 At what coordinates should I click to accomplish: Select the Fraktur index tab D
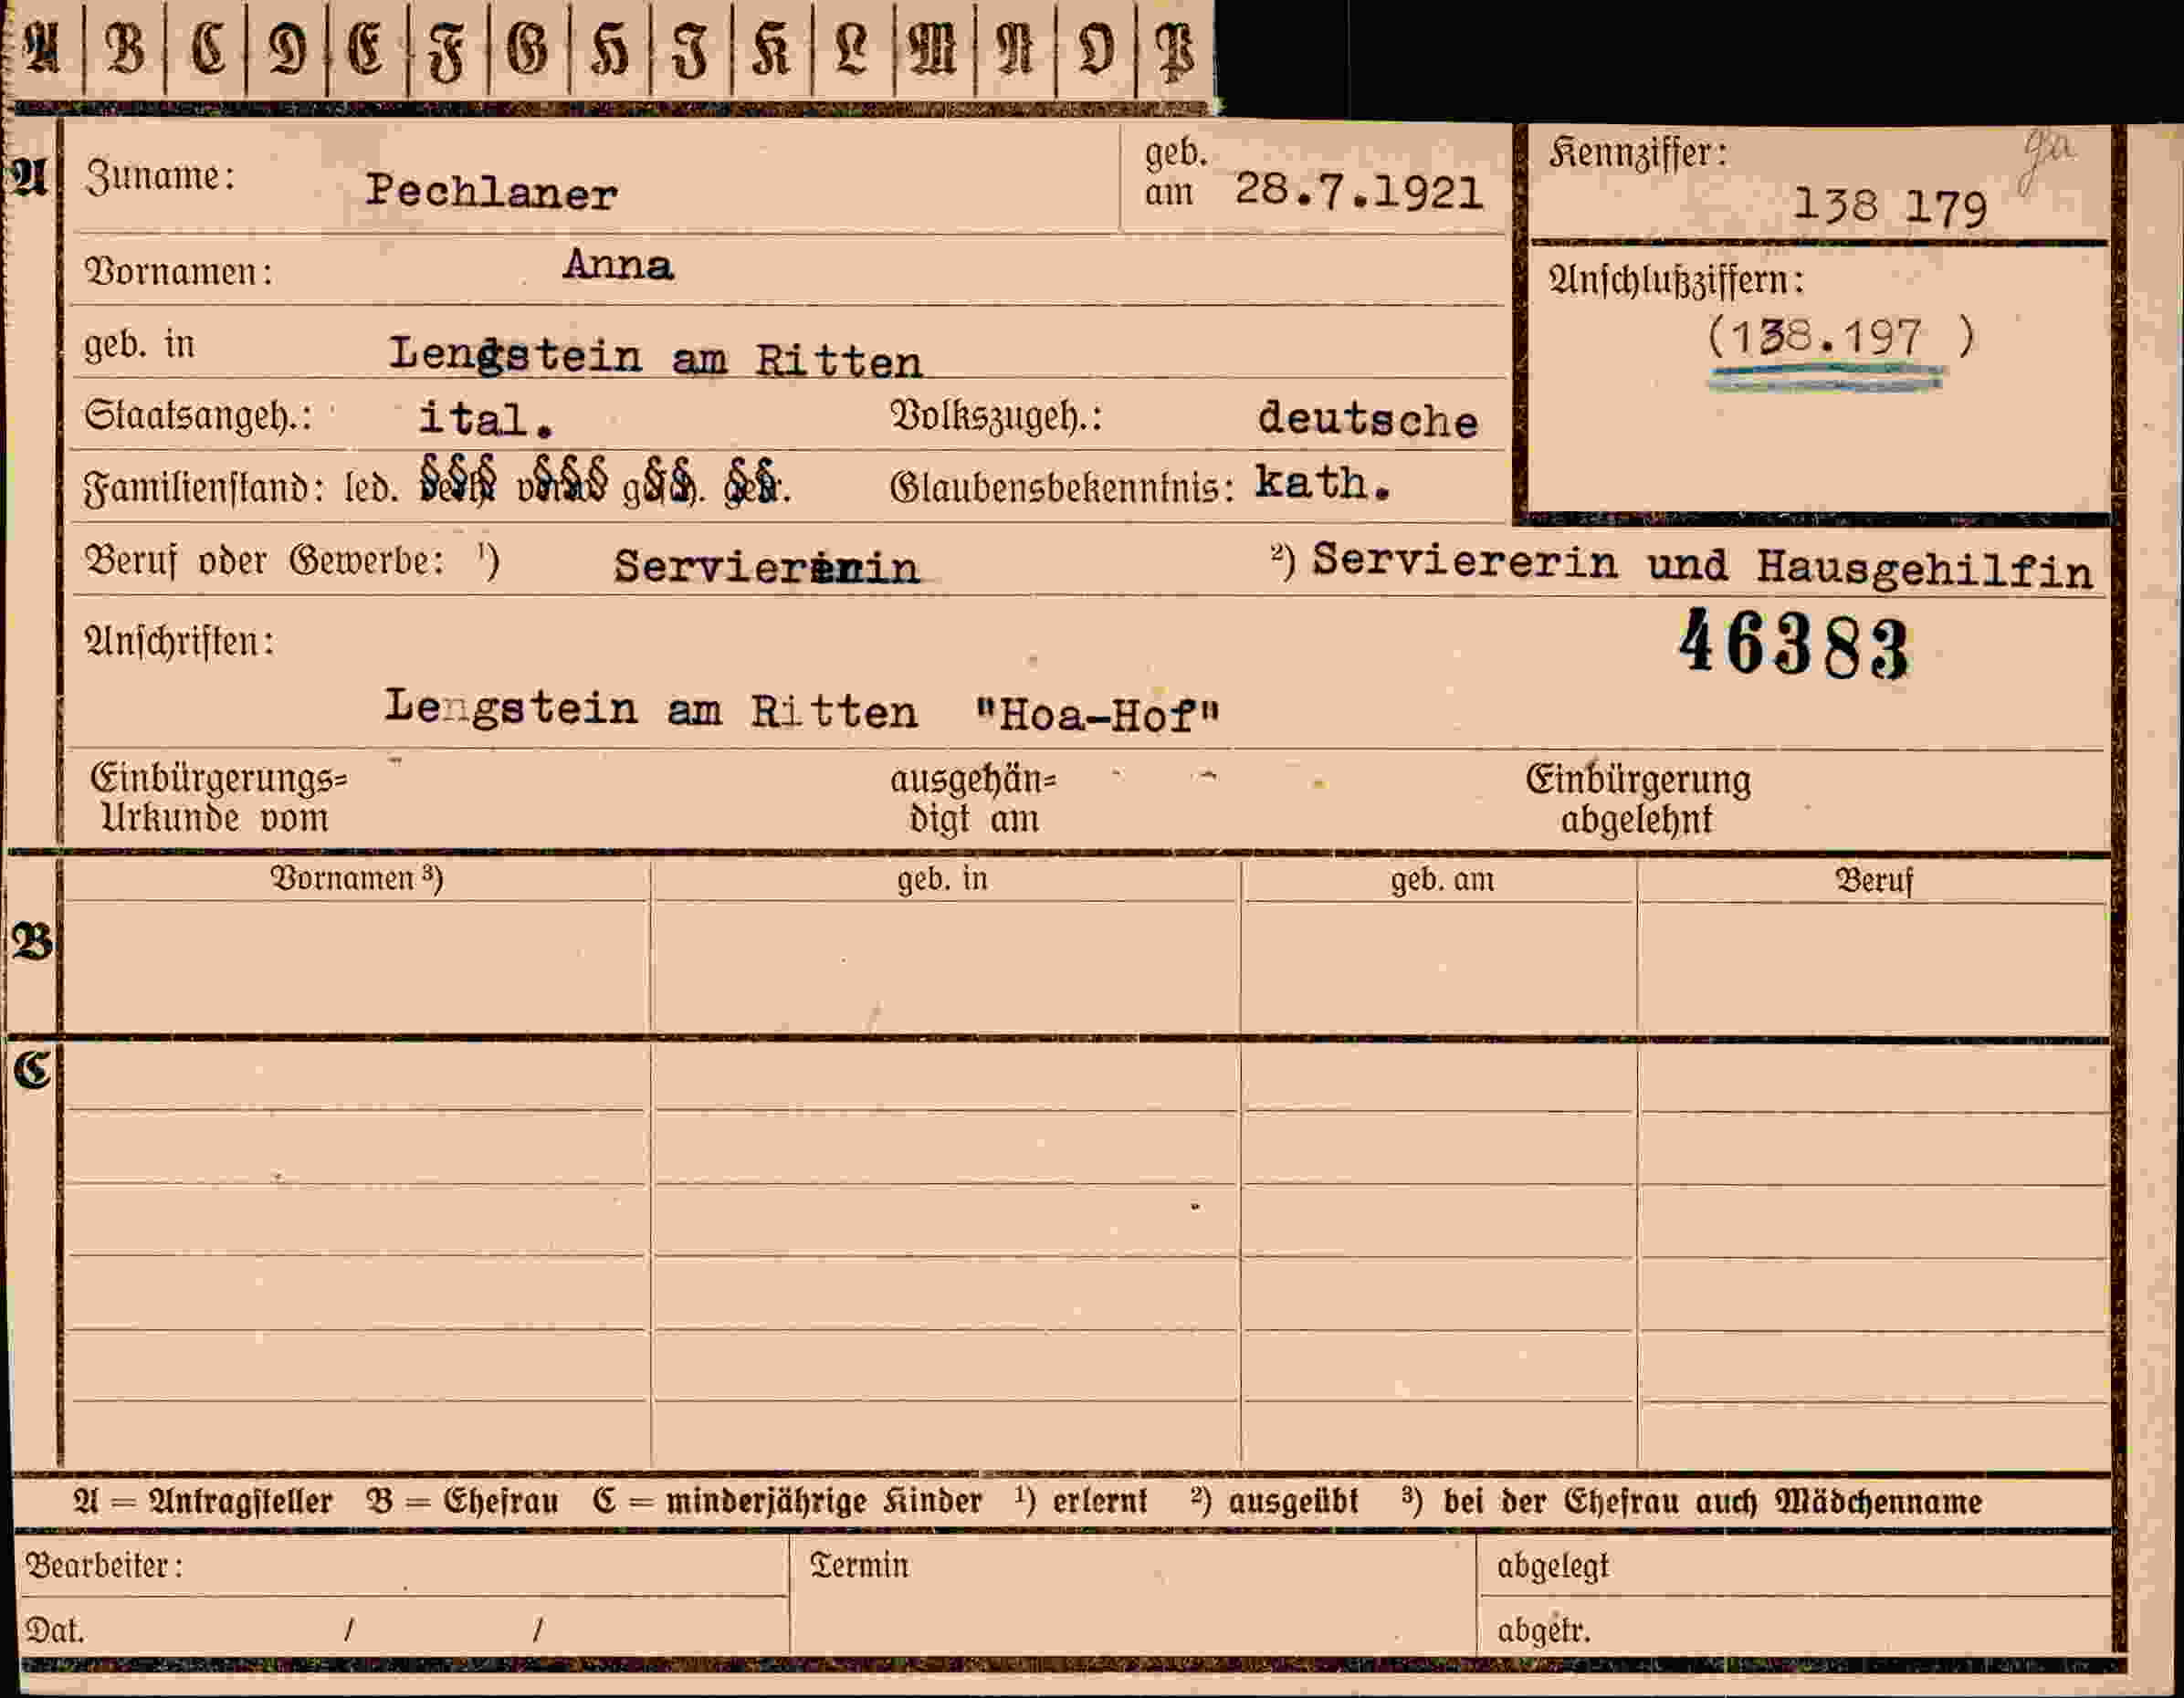coord(287,50)
